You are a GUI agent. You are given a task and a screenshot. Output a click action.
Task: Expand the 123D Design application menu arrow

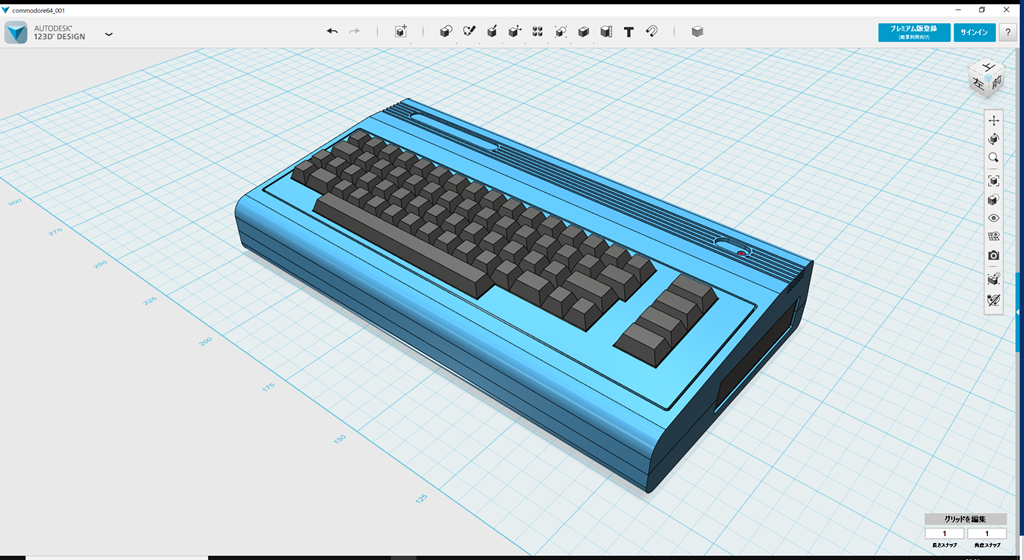tap(108, 34)
